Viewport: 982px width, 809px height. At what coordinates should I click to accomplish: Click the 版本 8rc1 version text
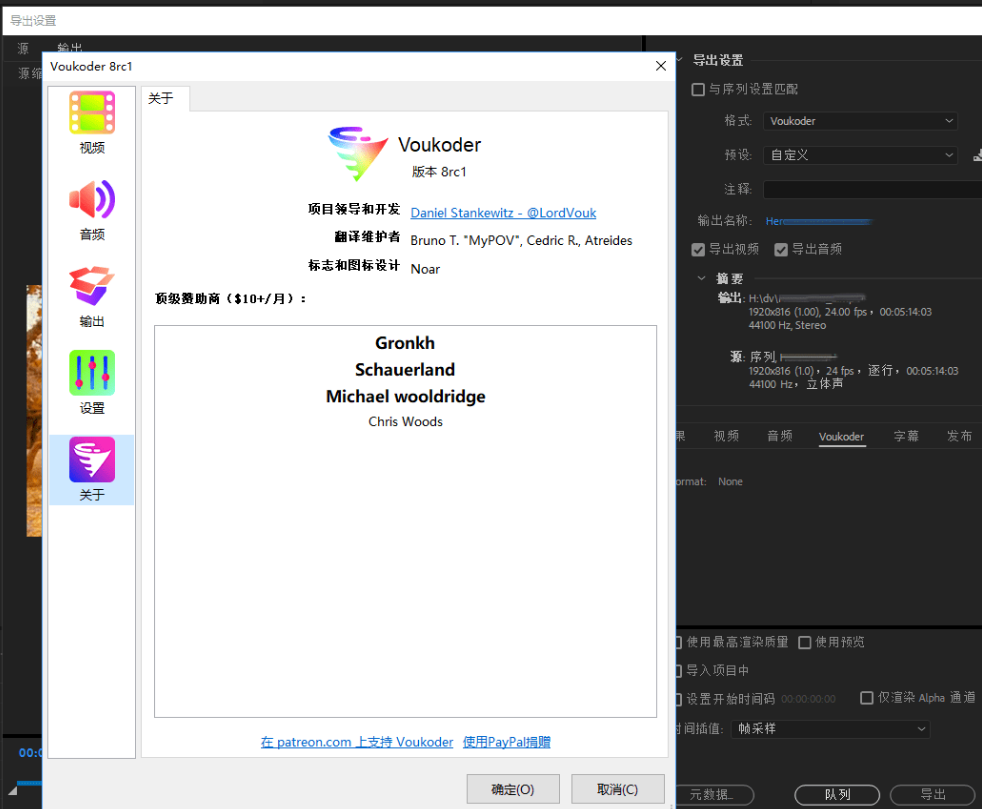pos(439,172)
